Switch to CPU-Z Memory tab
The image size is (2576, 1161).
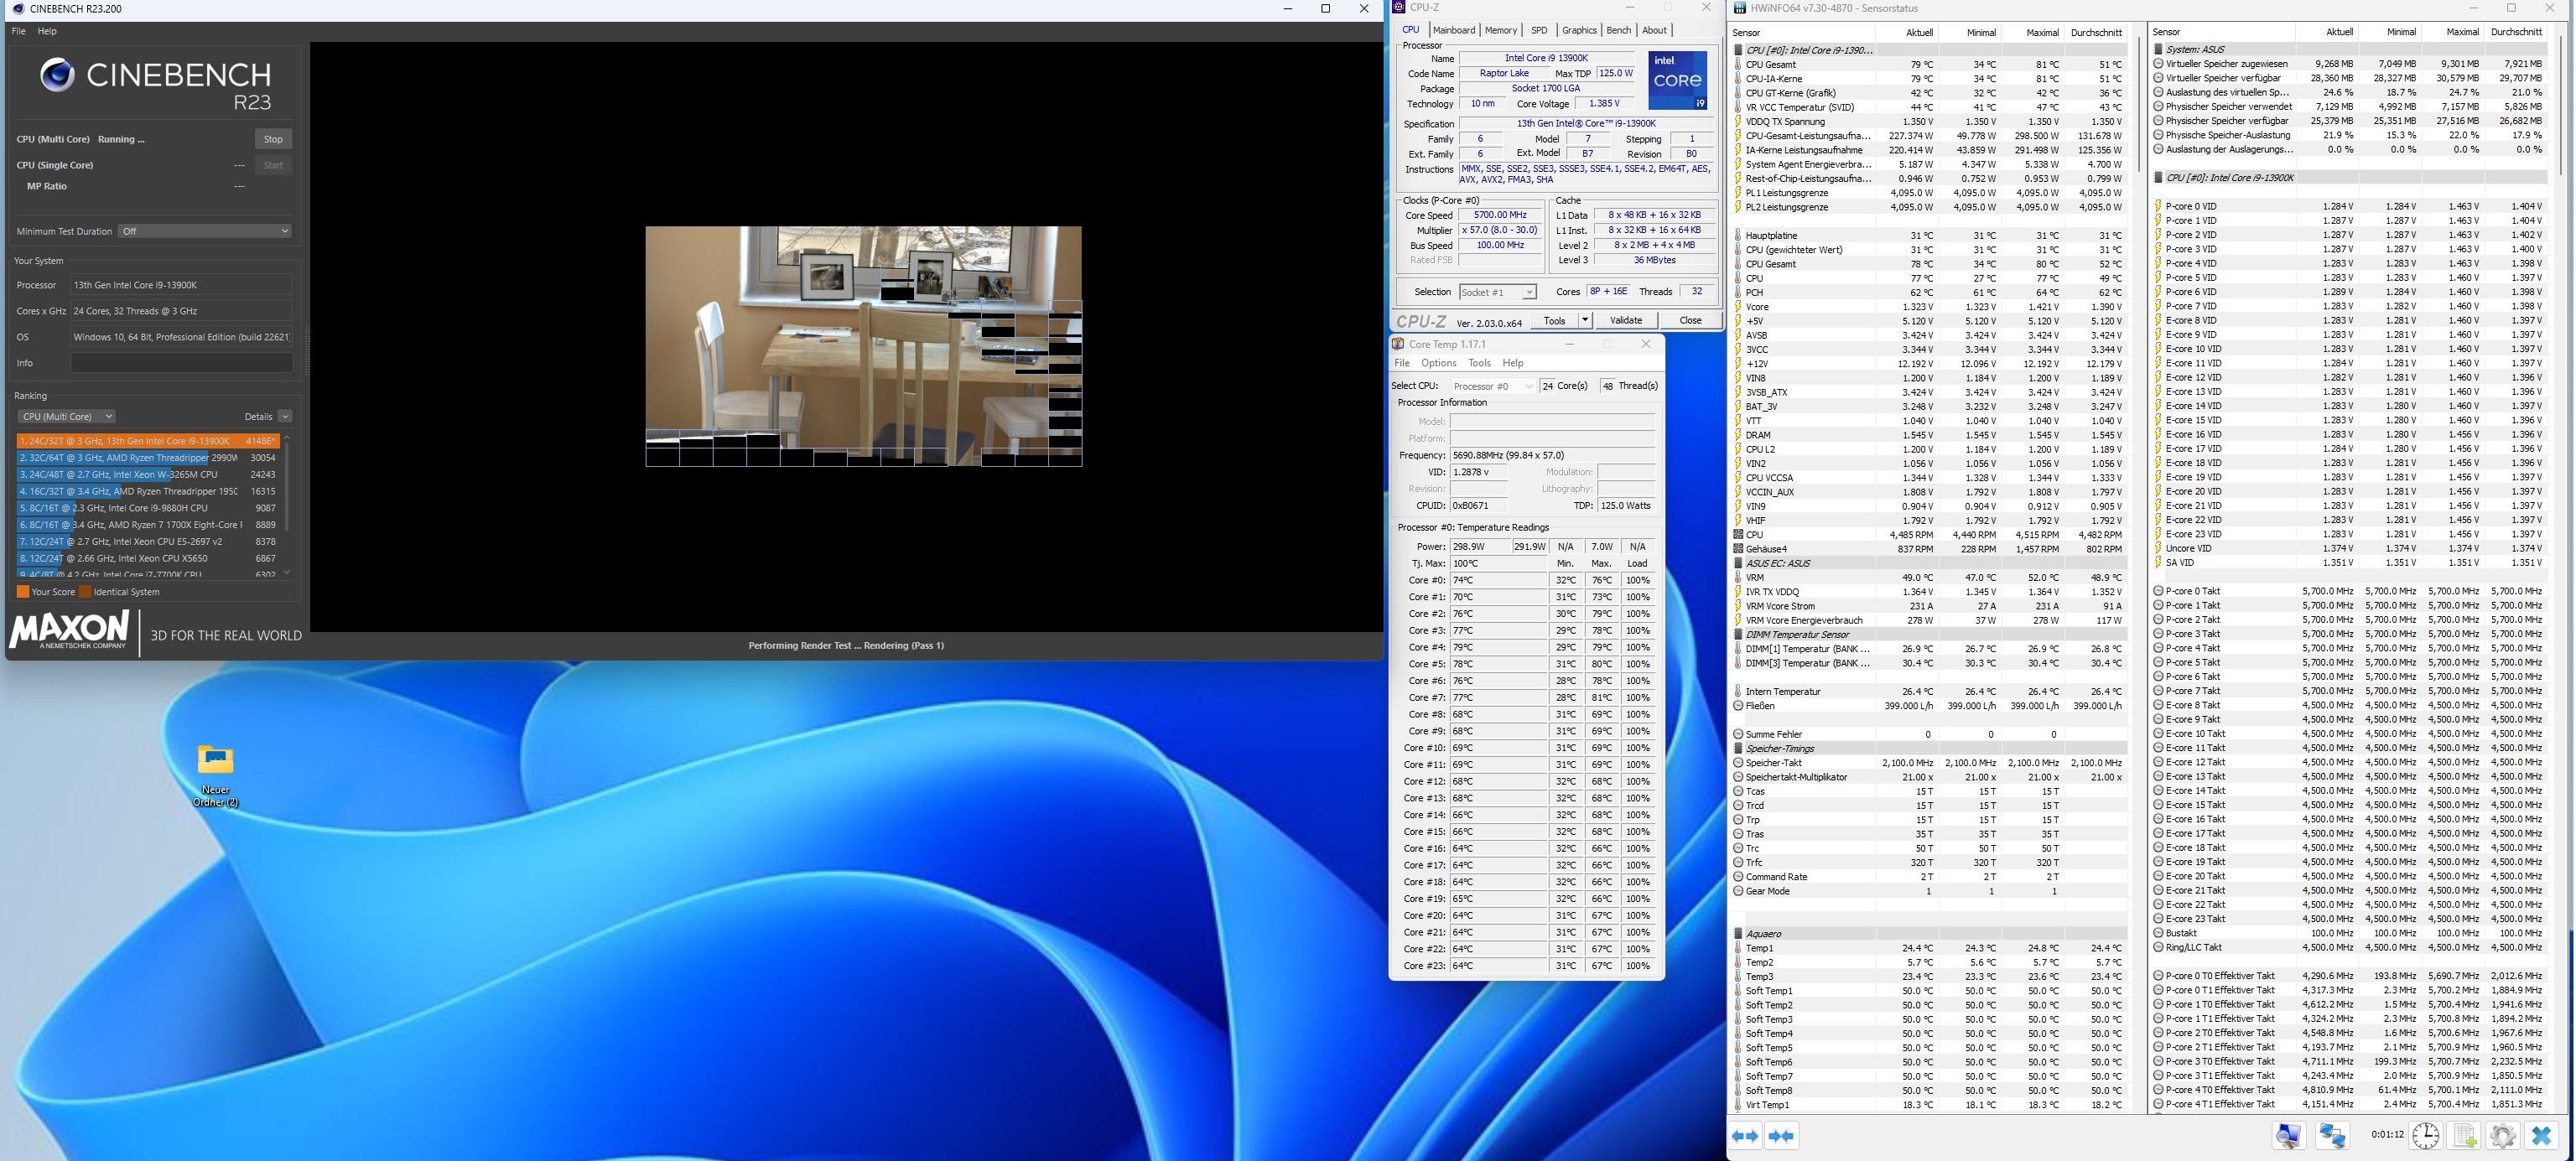click(1500, 30)
